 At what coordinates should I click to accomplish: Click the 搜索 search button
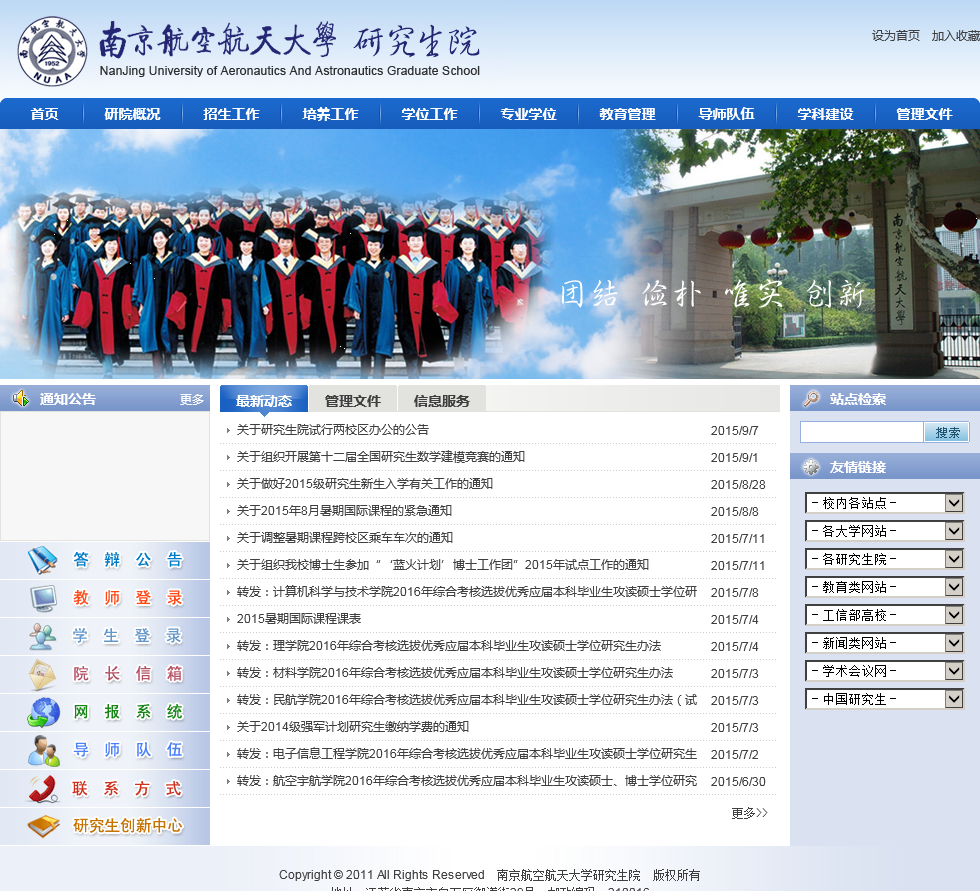click(947, 432)
